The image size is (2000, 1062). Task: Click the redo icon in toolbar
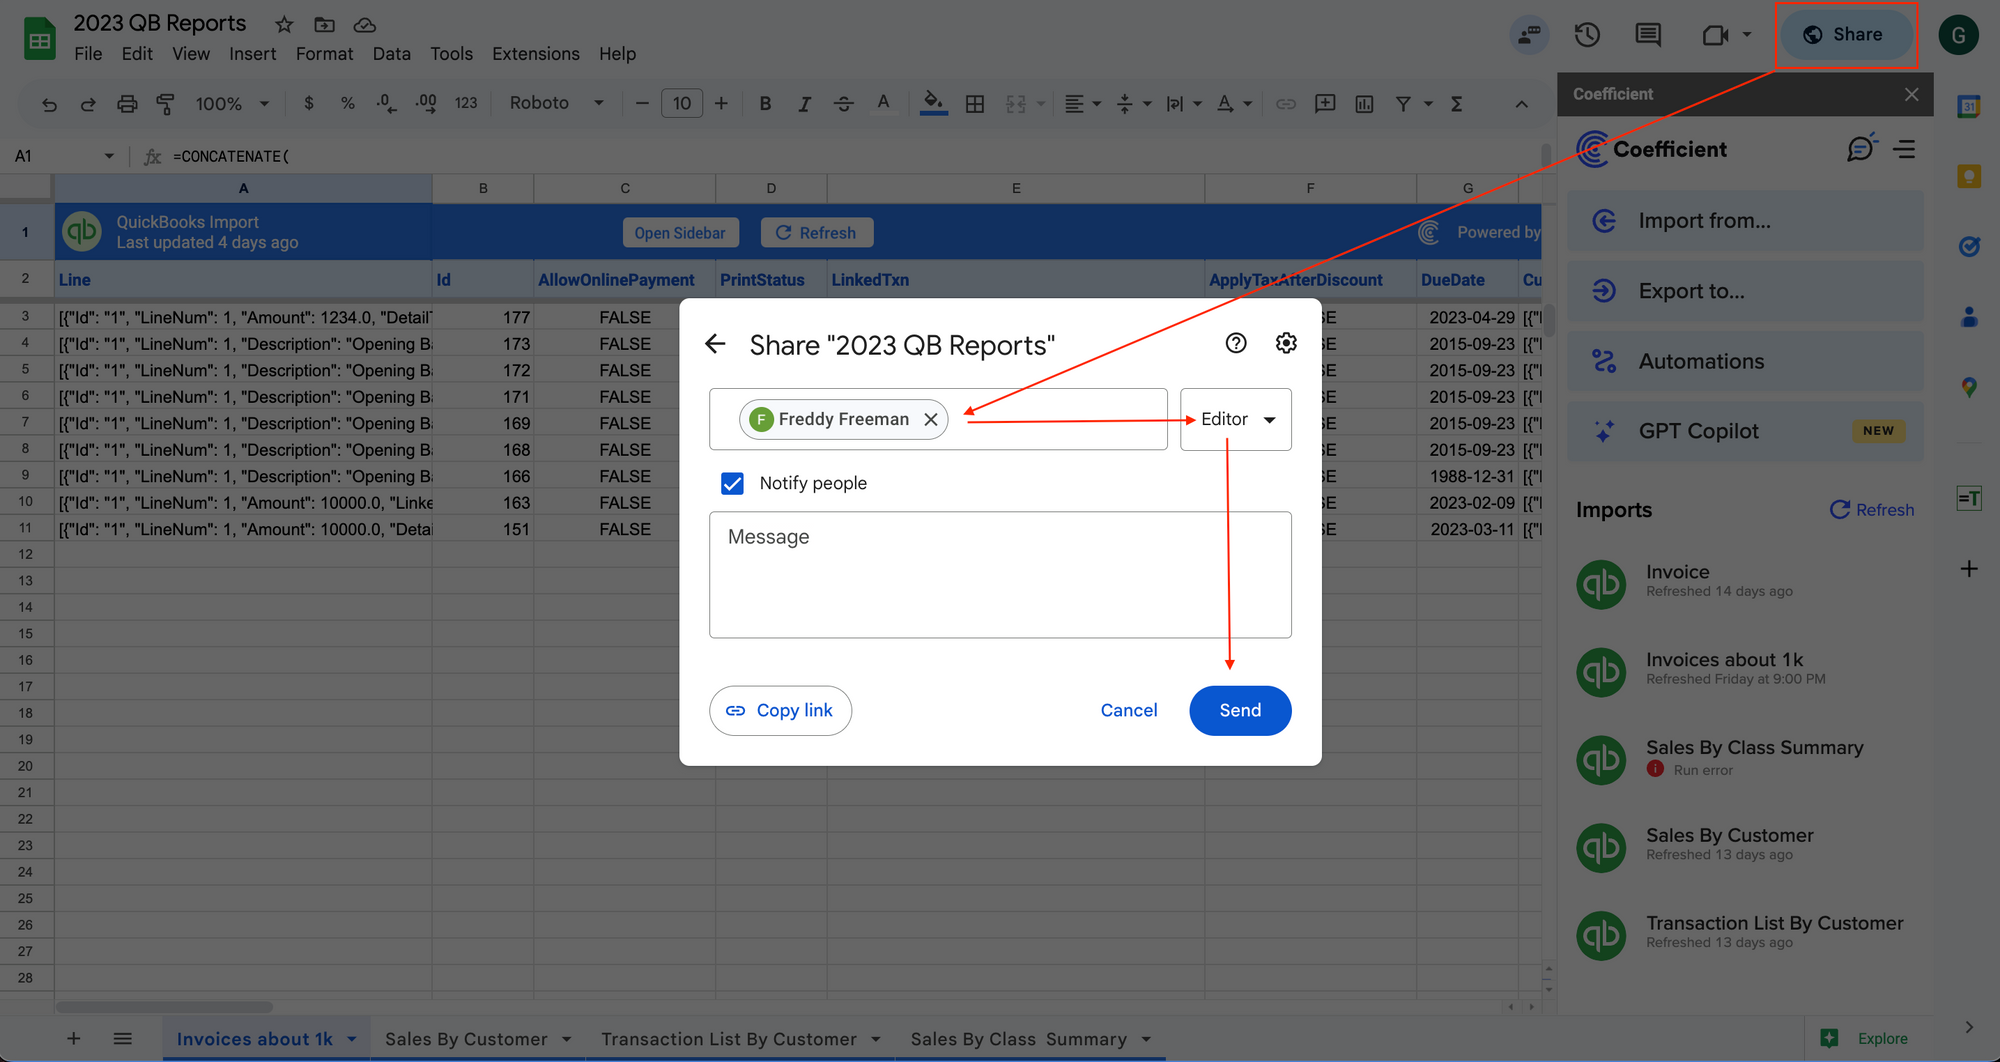pyautogui.click(x=88, y=104)
